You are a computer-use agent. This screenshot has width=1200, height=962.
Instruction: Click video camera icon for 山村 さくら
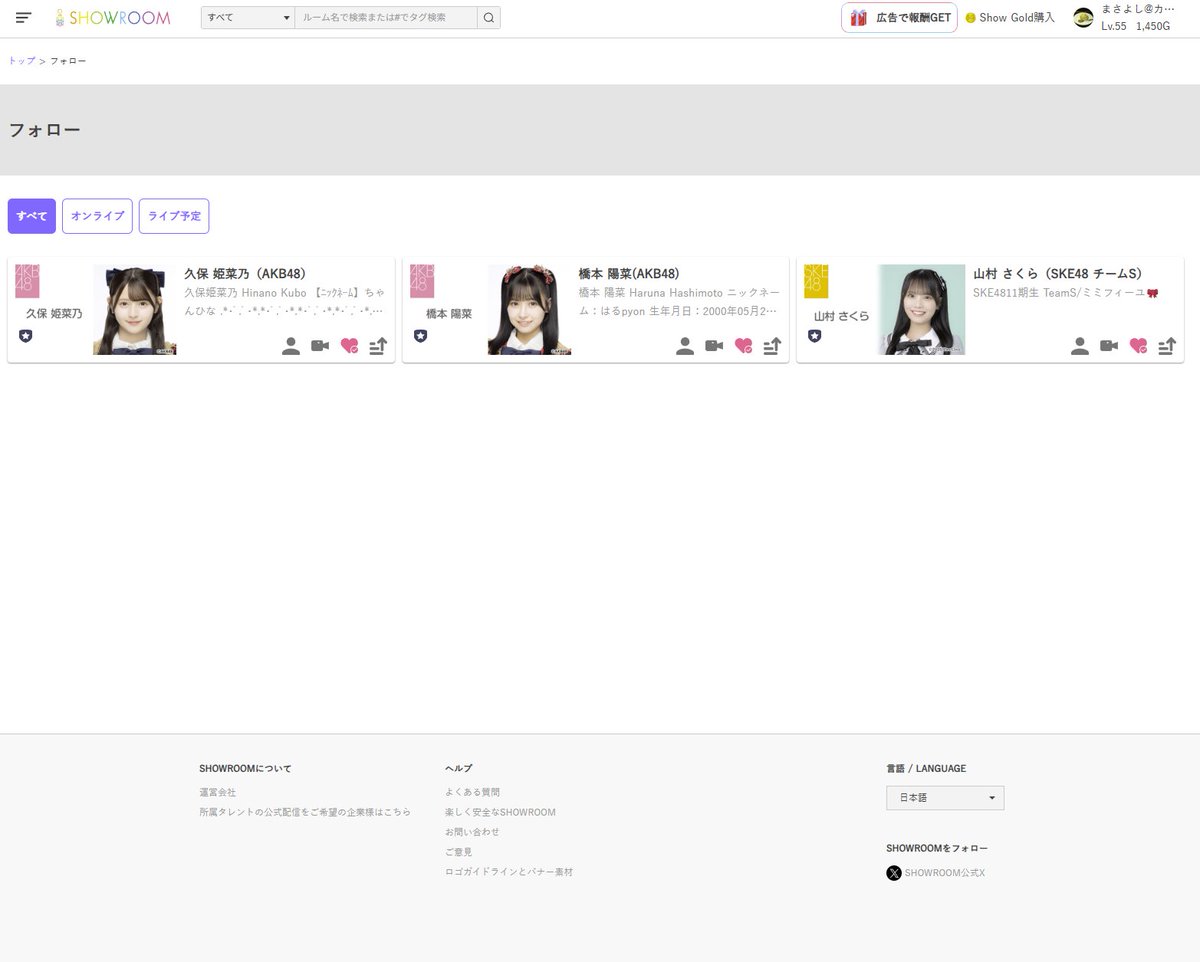tap(1109, 346)
